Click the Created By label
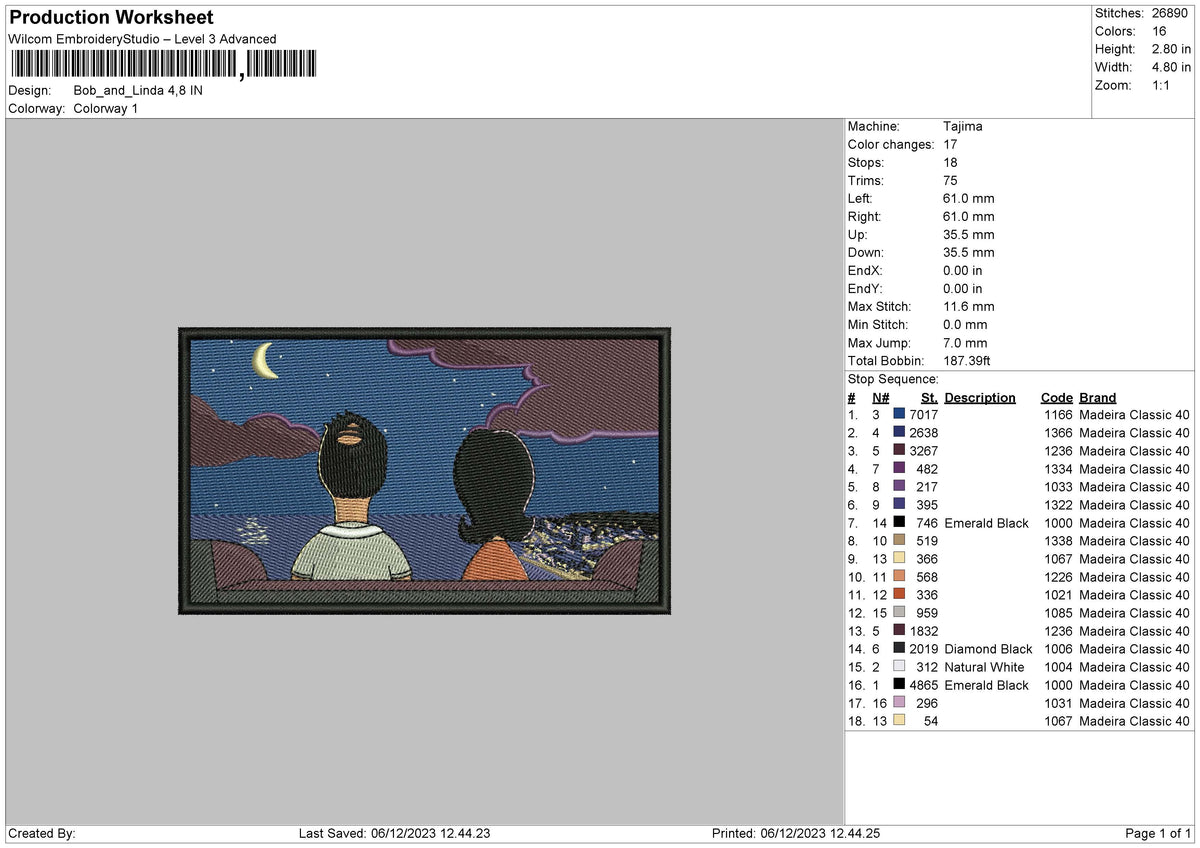Screen dimensions: 1200x848 point(41,833)
